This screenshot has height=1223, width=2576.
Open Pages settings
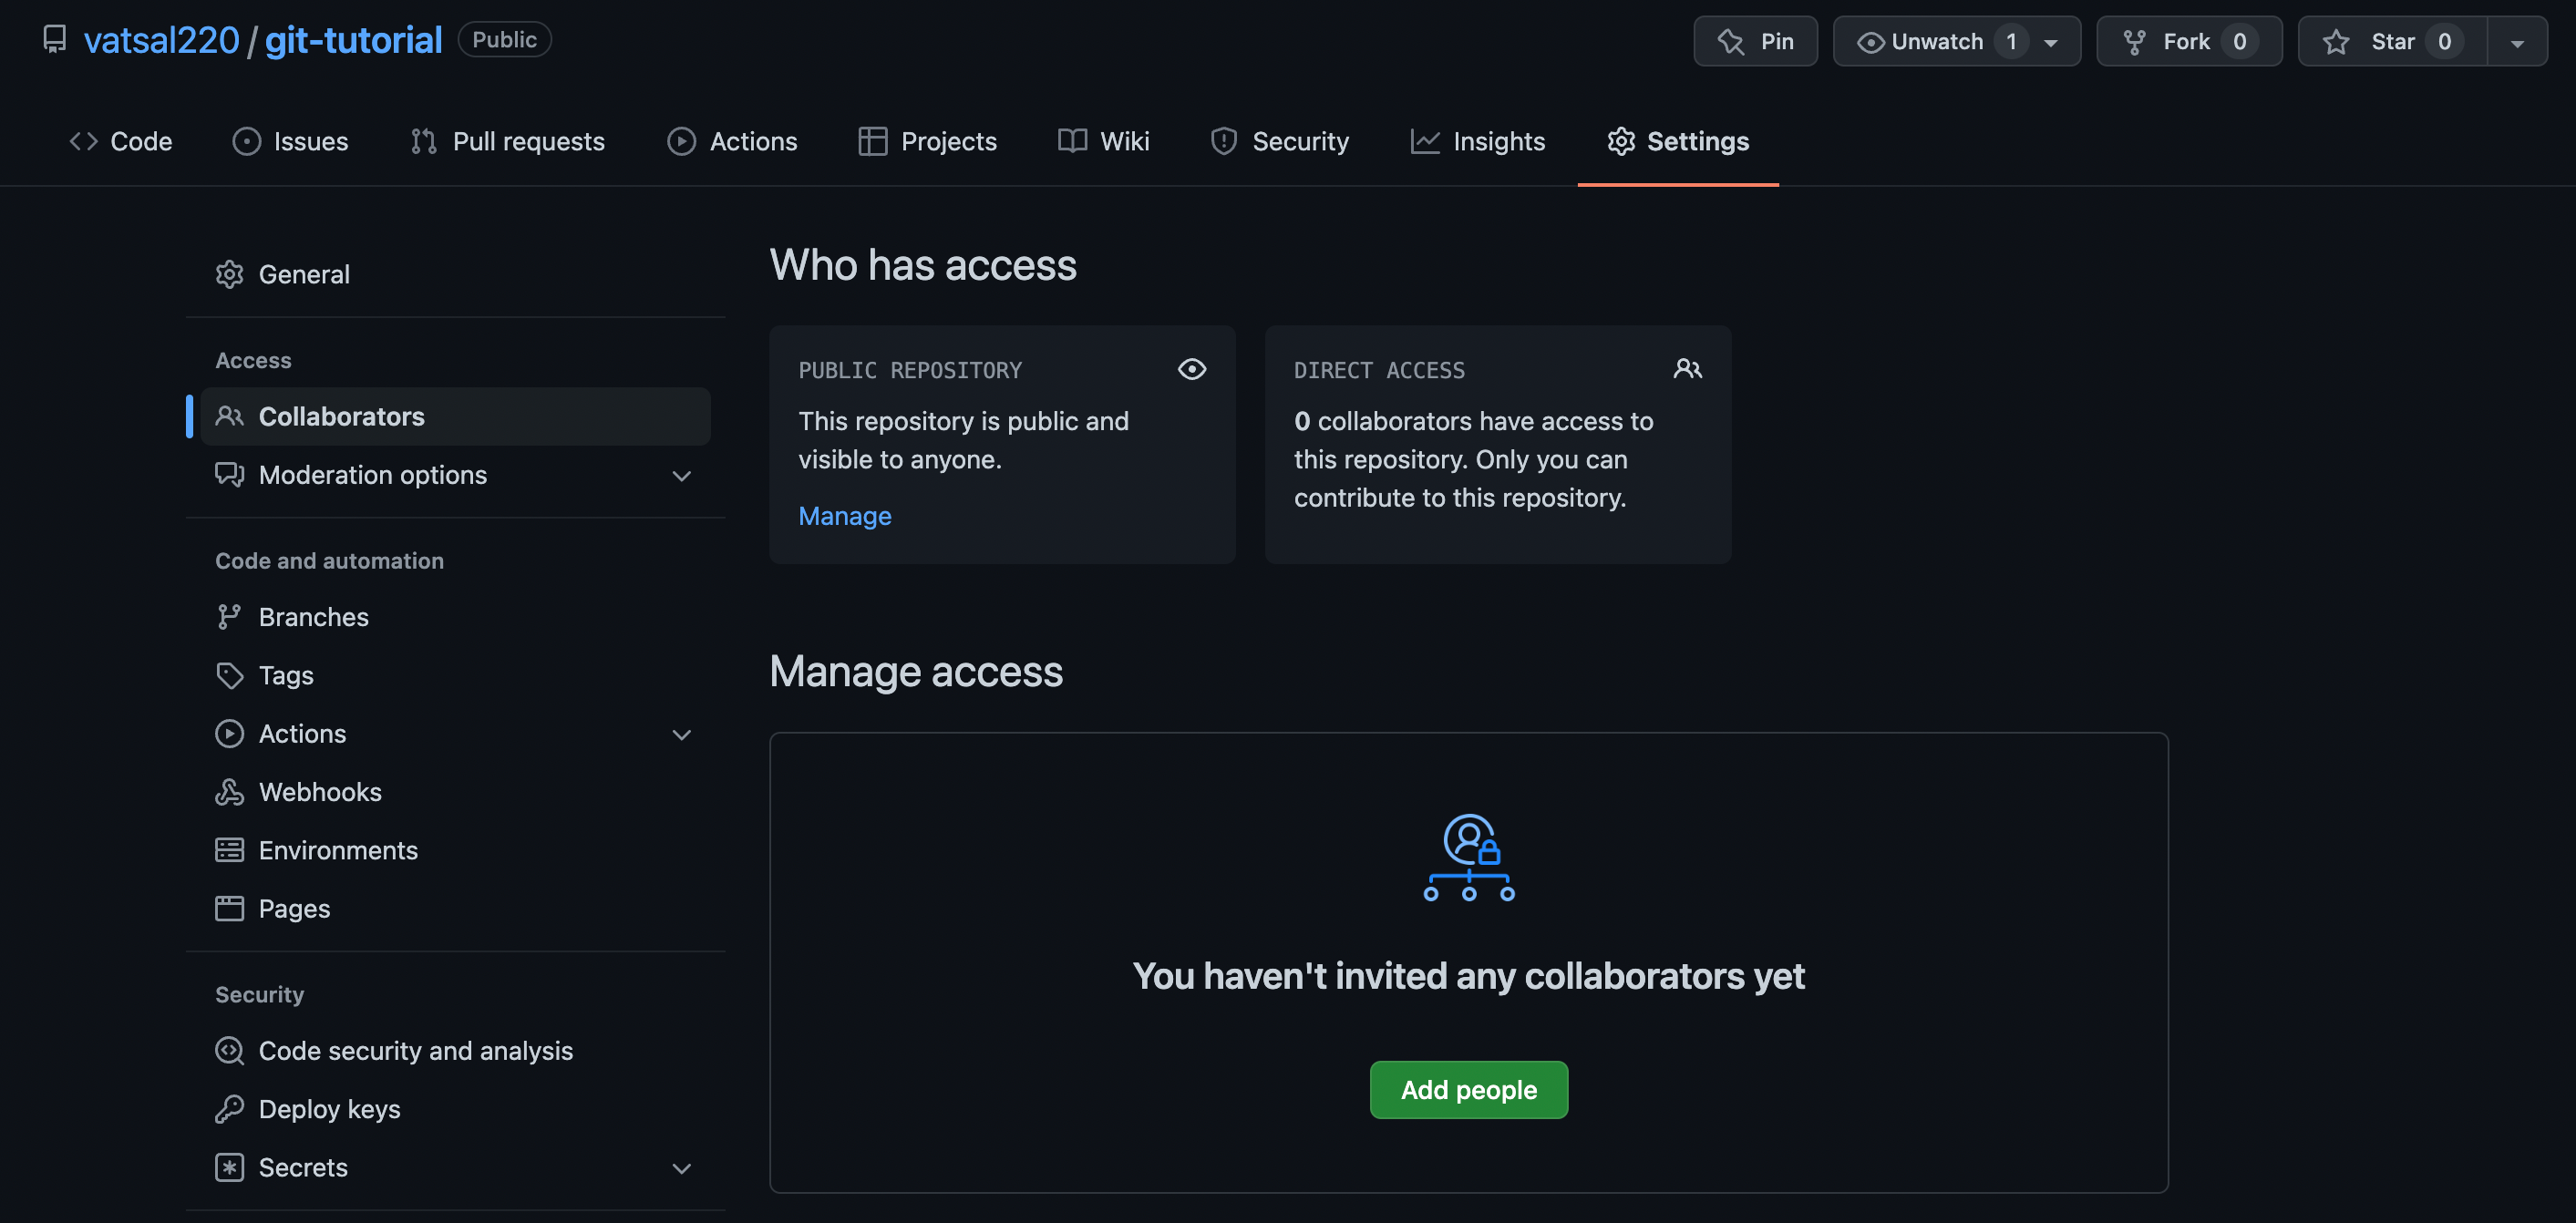[x=456, y=908]
